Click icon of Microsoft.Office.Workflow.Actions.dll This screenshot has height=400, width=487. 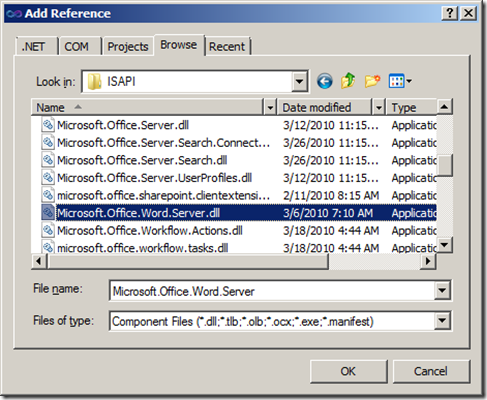coord(48,230)
